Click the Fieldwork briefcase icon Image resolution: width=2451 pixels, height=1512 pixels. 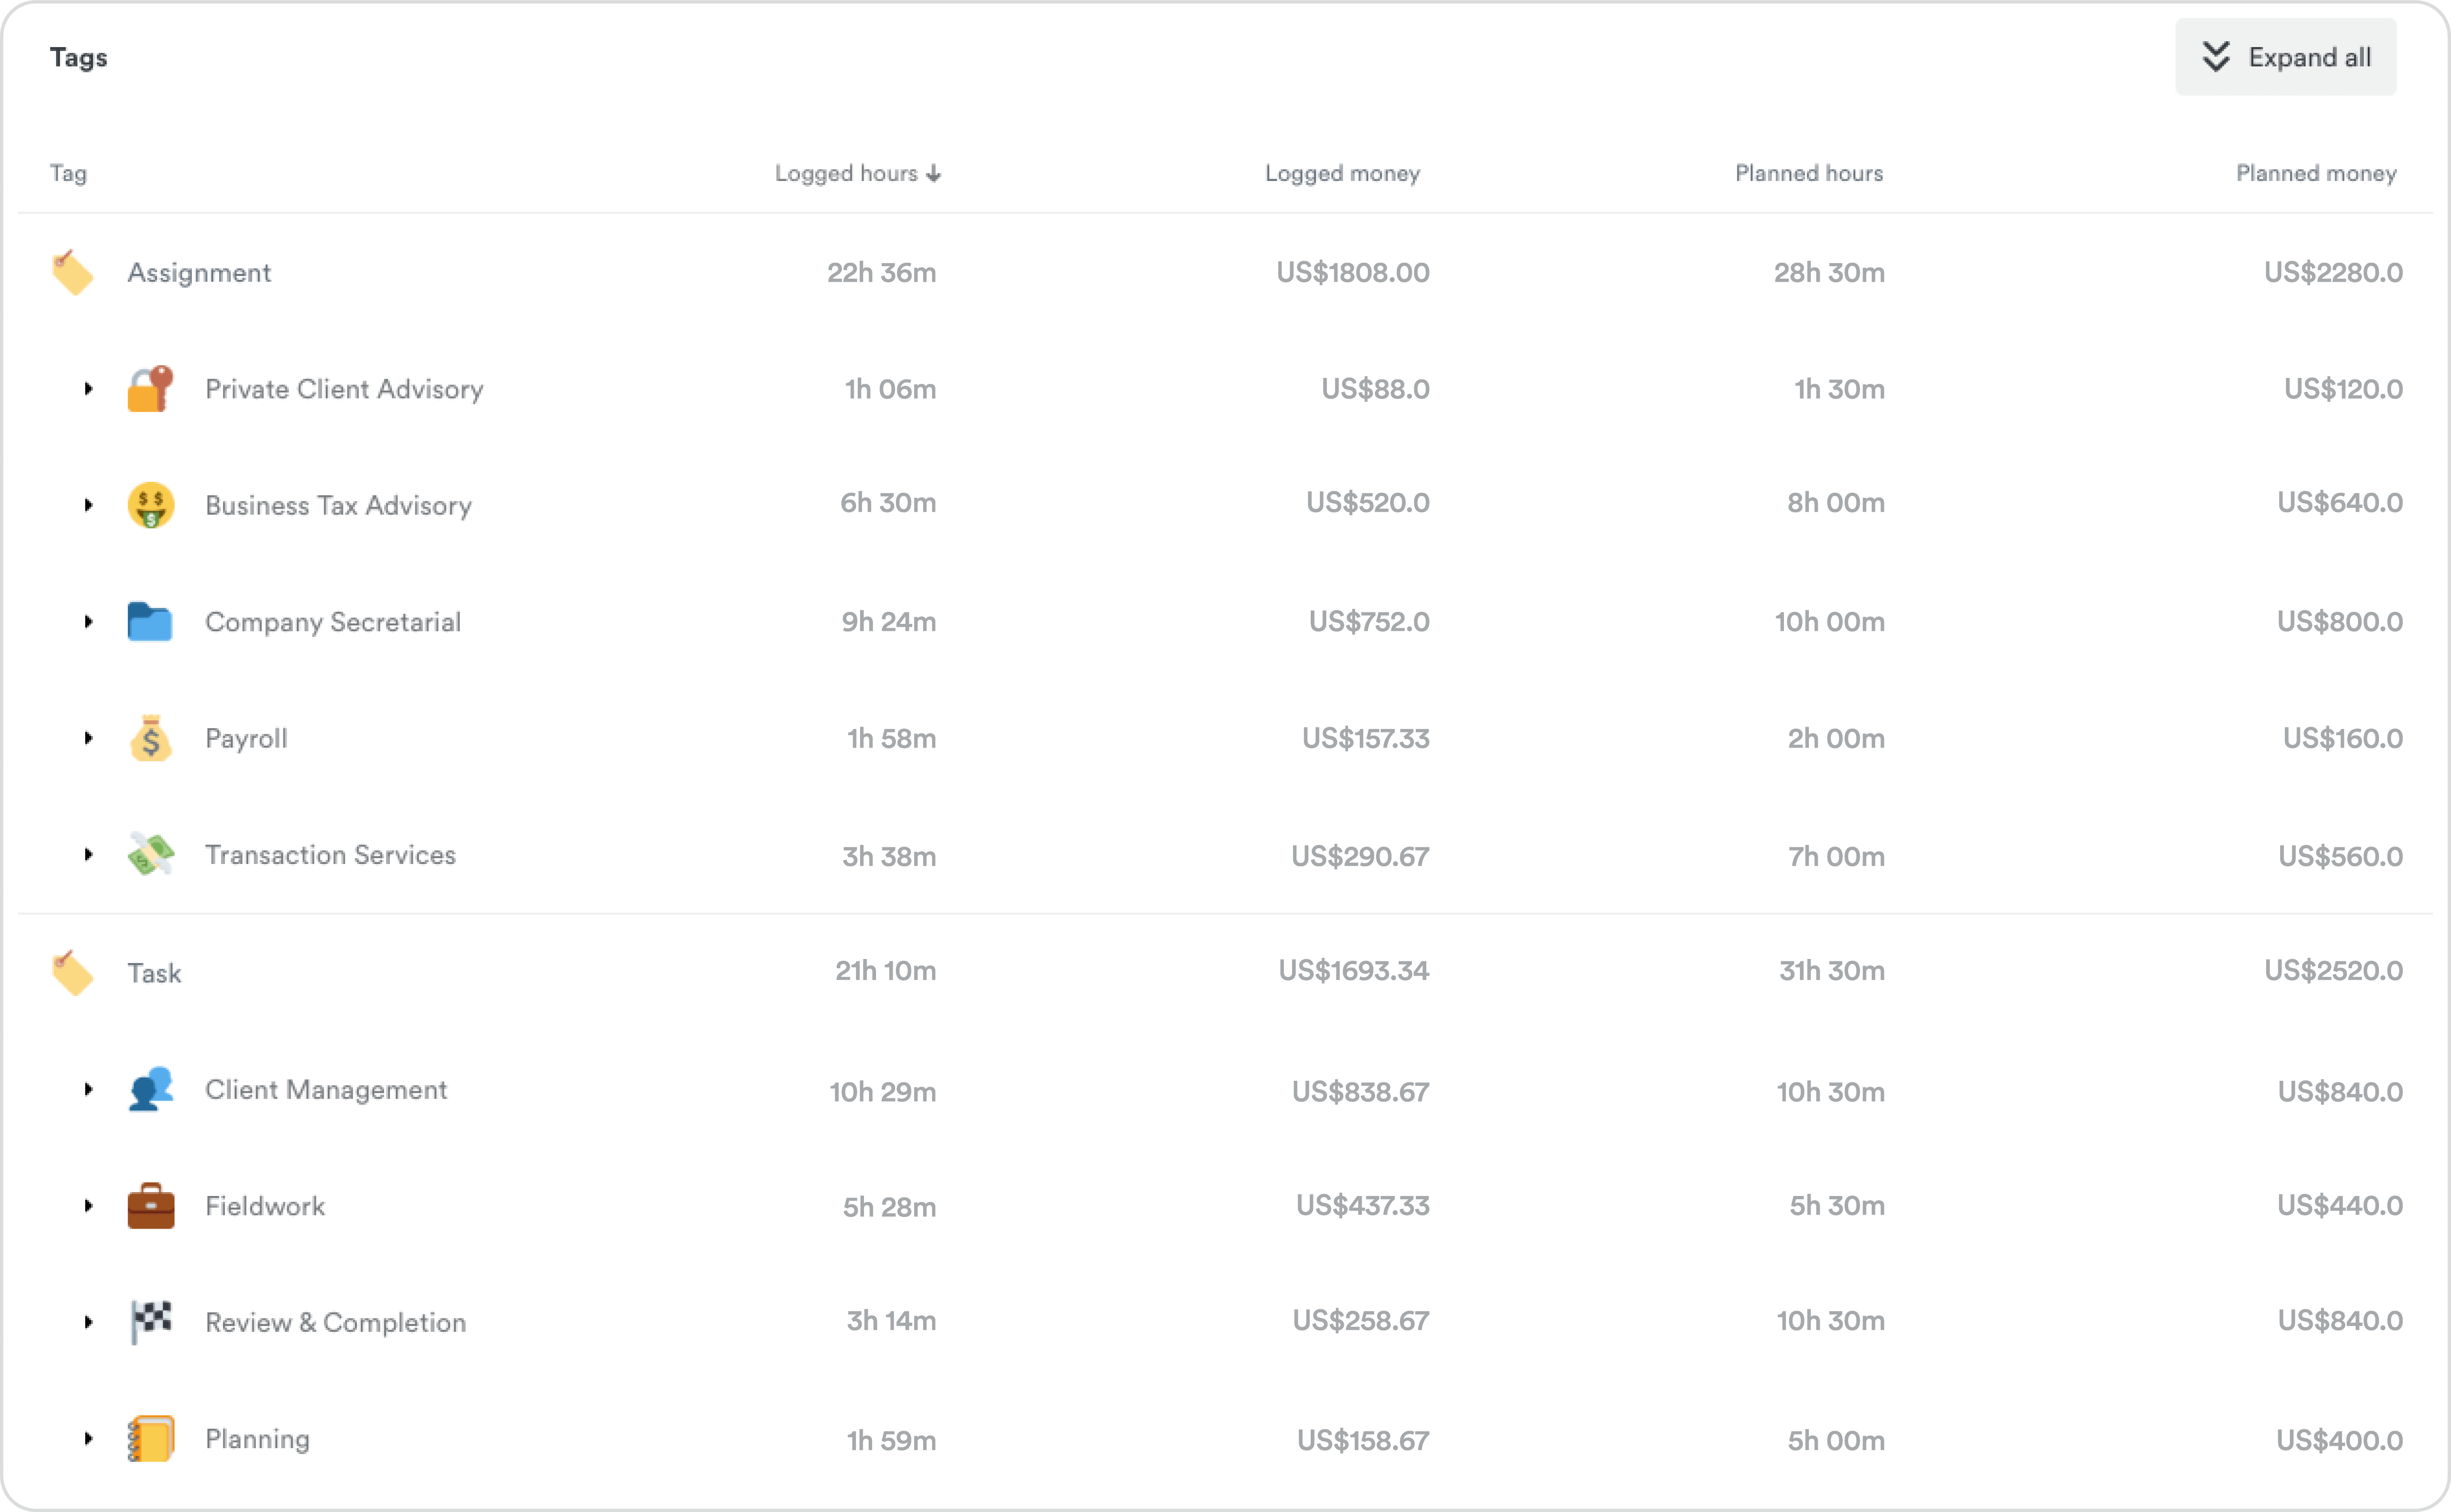pyautogui.click(x=150, y=1206)
